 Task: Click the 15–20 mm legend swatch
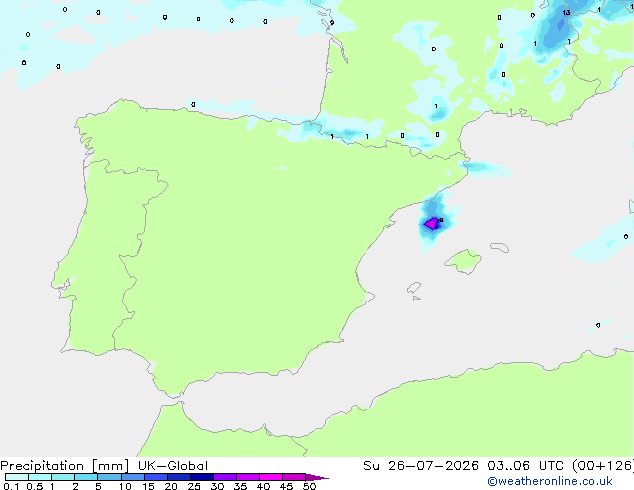(x=156, y=477)
